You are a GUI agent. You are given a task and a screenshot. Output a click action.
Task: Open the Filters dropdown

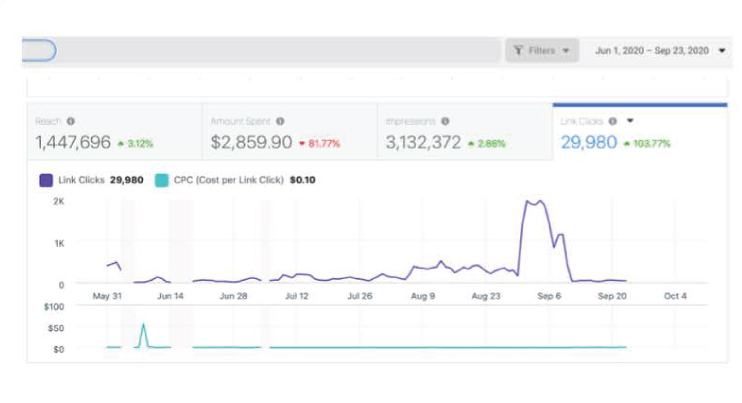click(542, 50)
